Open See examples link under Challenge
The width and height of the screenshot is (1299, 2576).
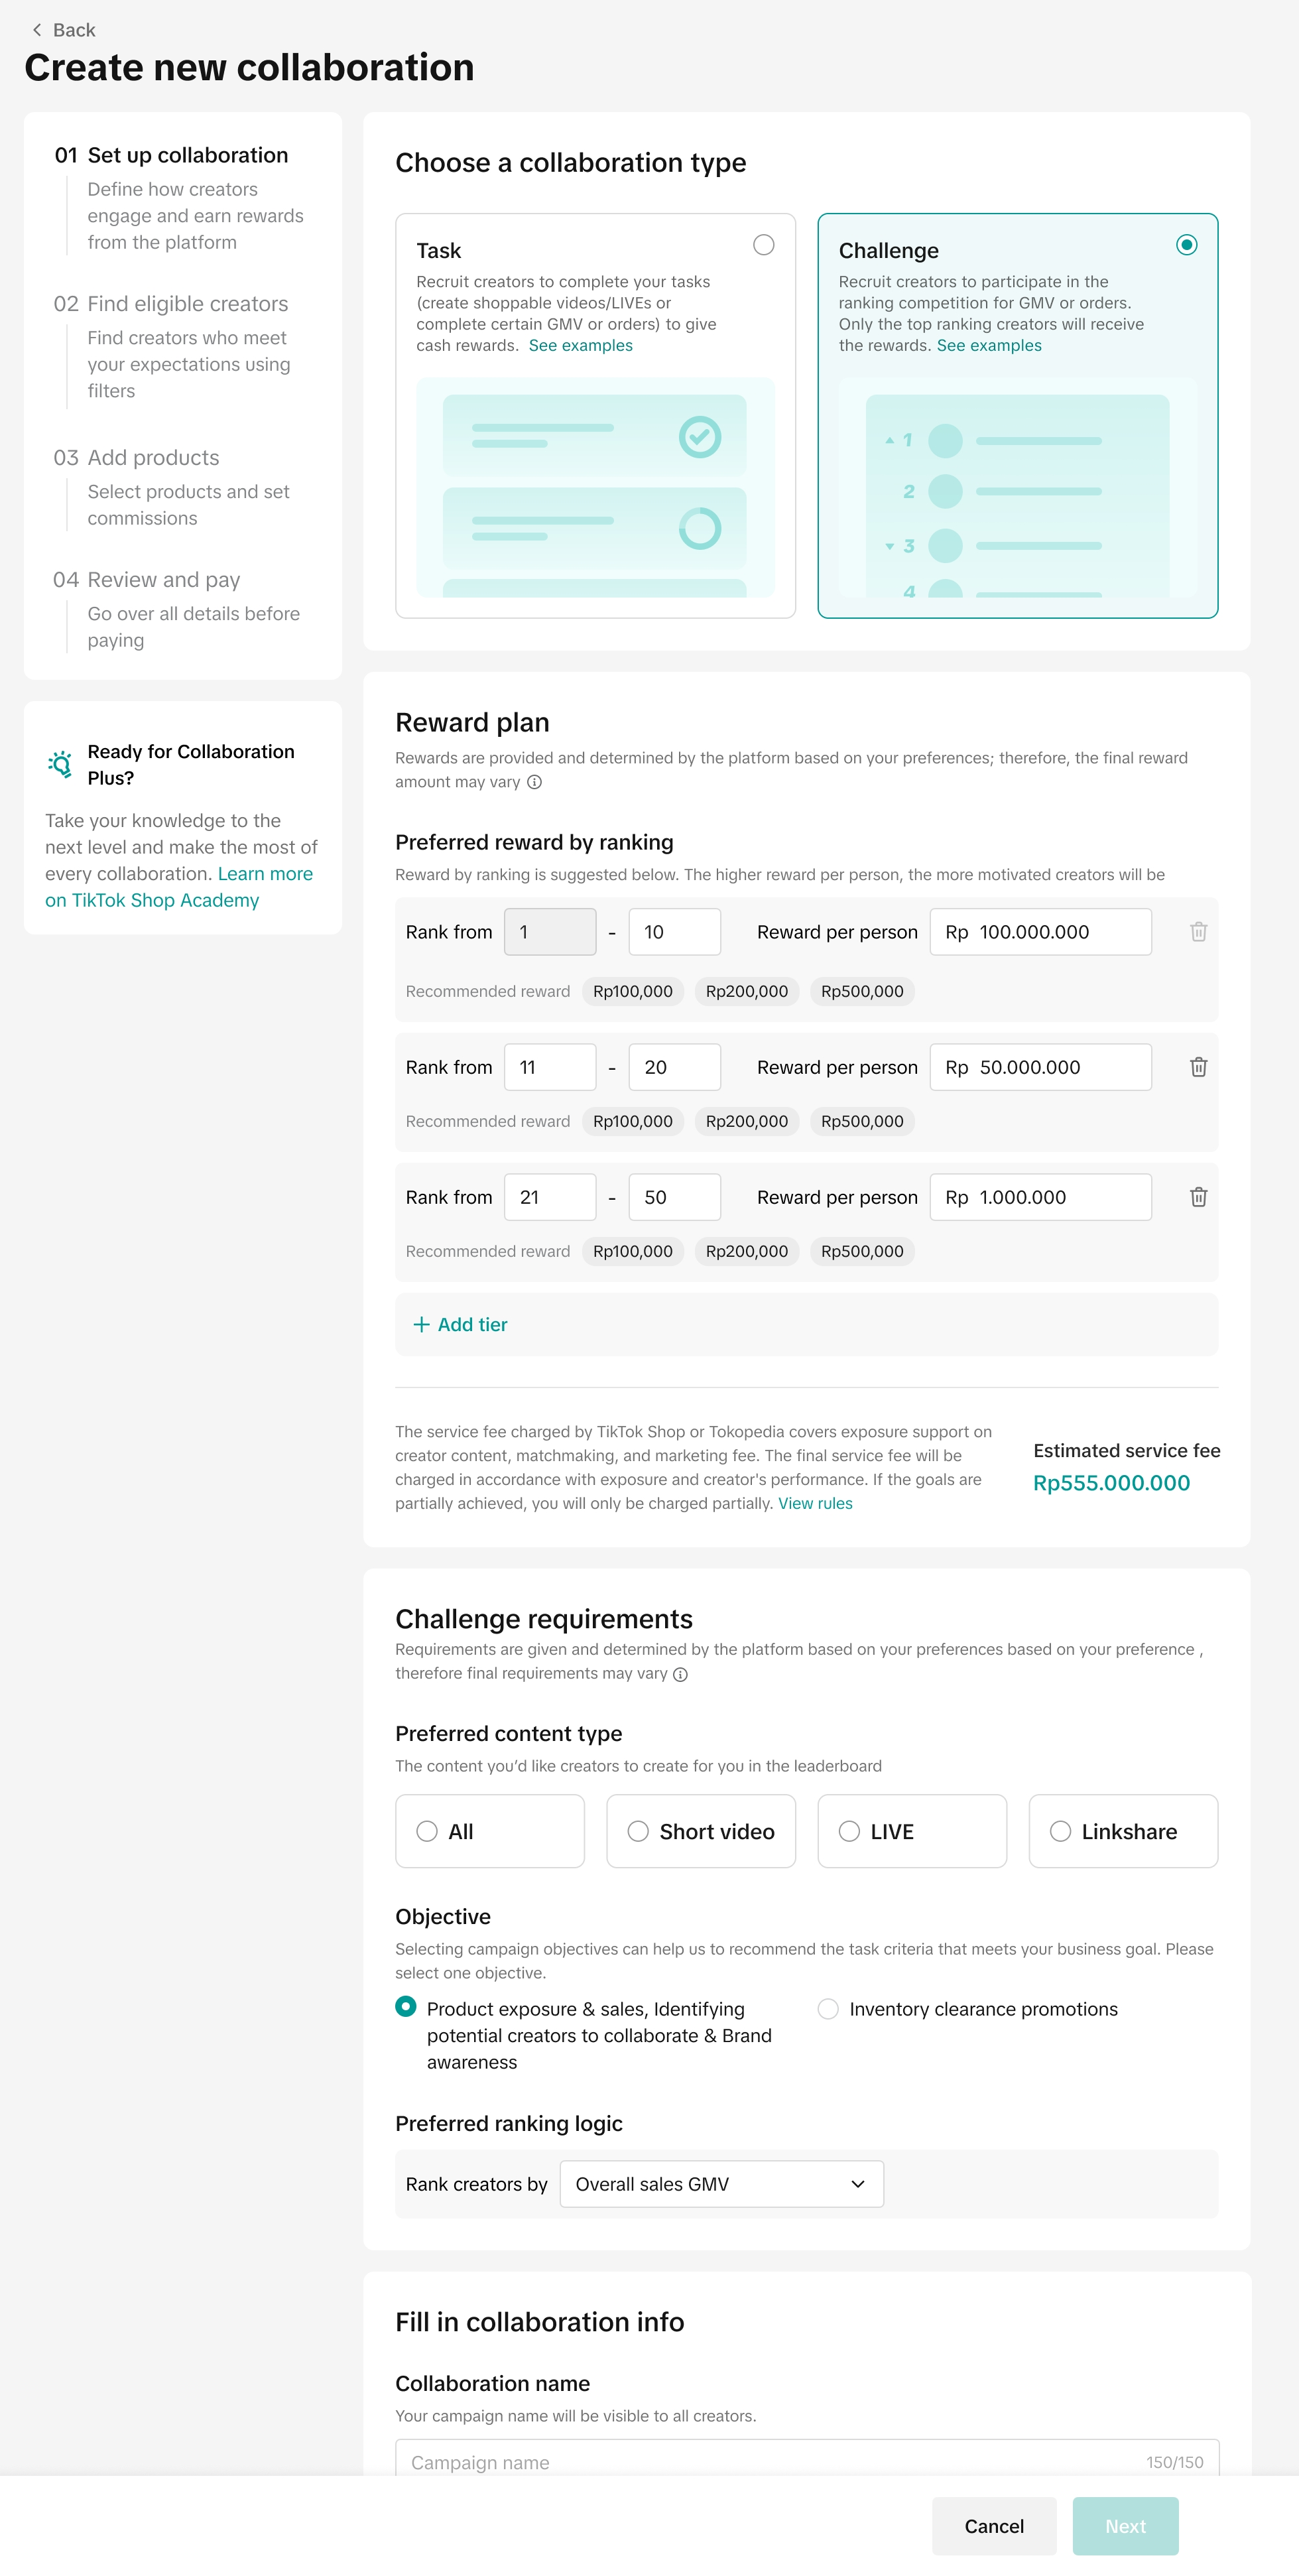coord(988,345)
